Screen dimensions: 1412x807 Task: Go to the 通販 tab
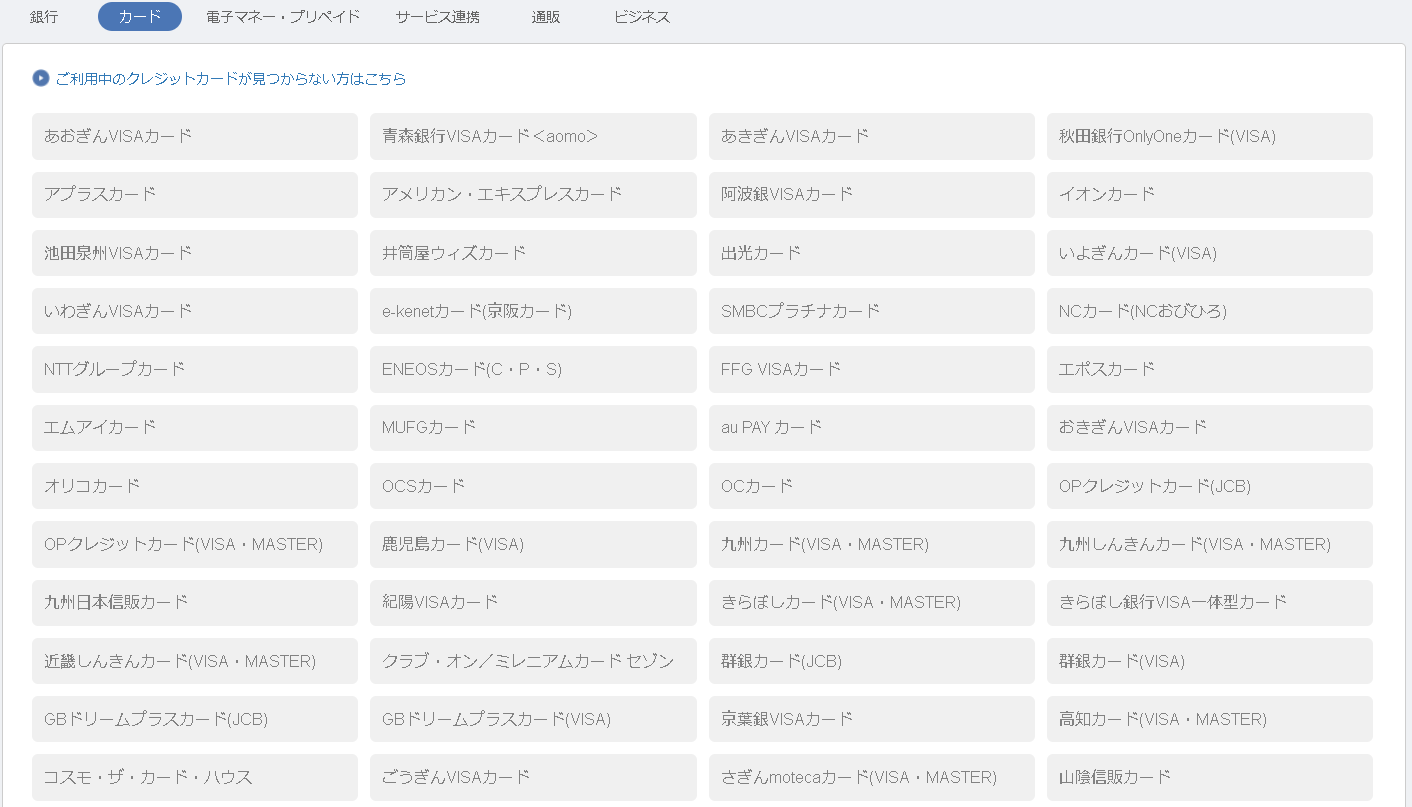coord(546,17)
